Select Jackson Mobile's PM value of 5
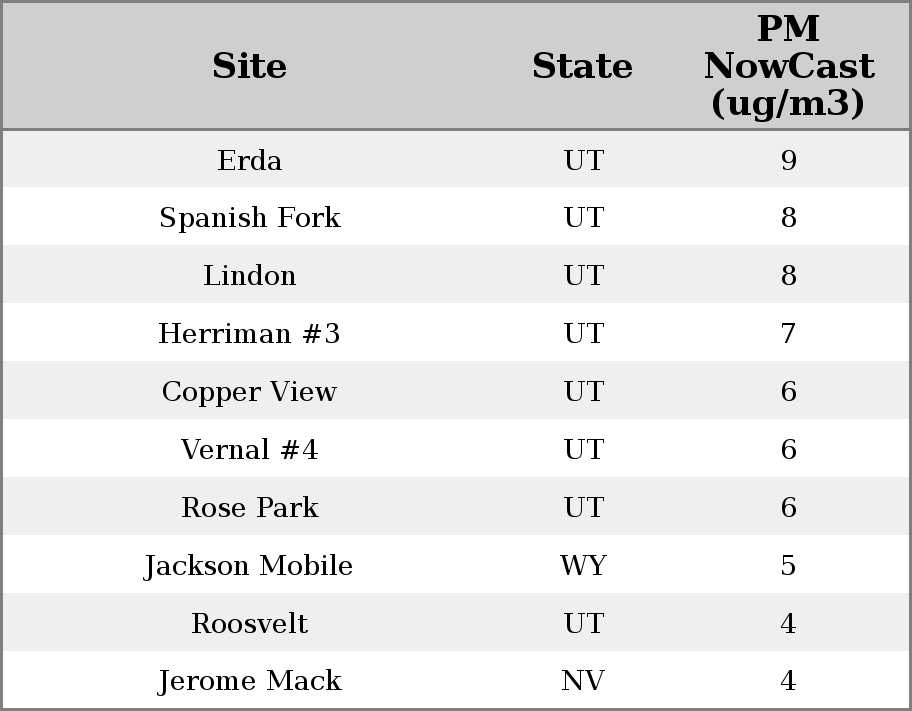912x711 pixels. tap(788, 566)
